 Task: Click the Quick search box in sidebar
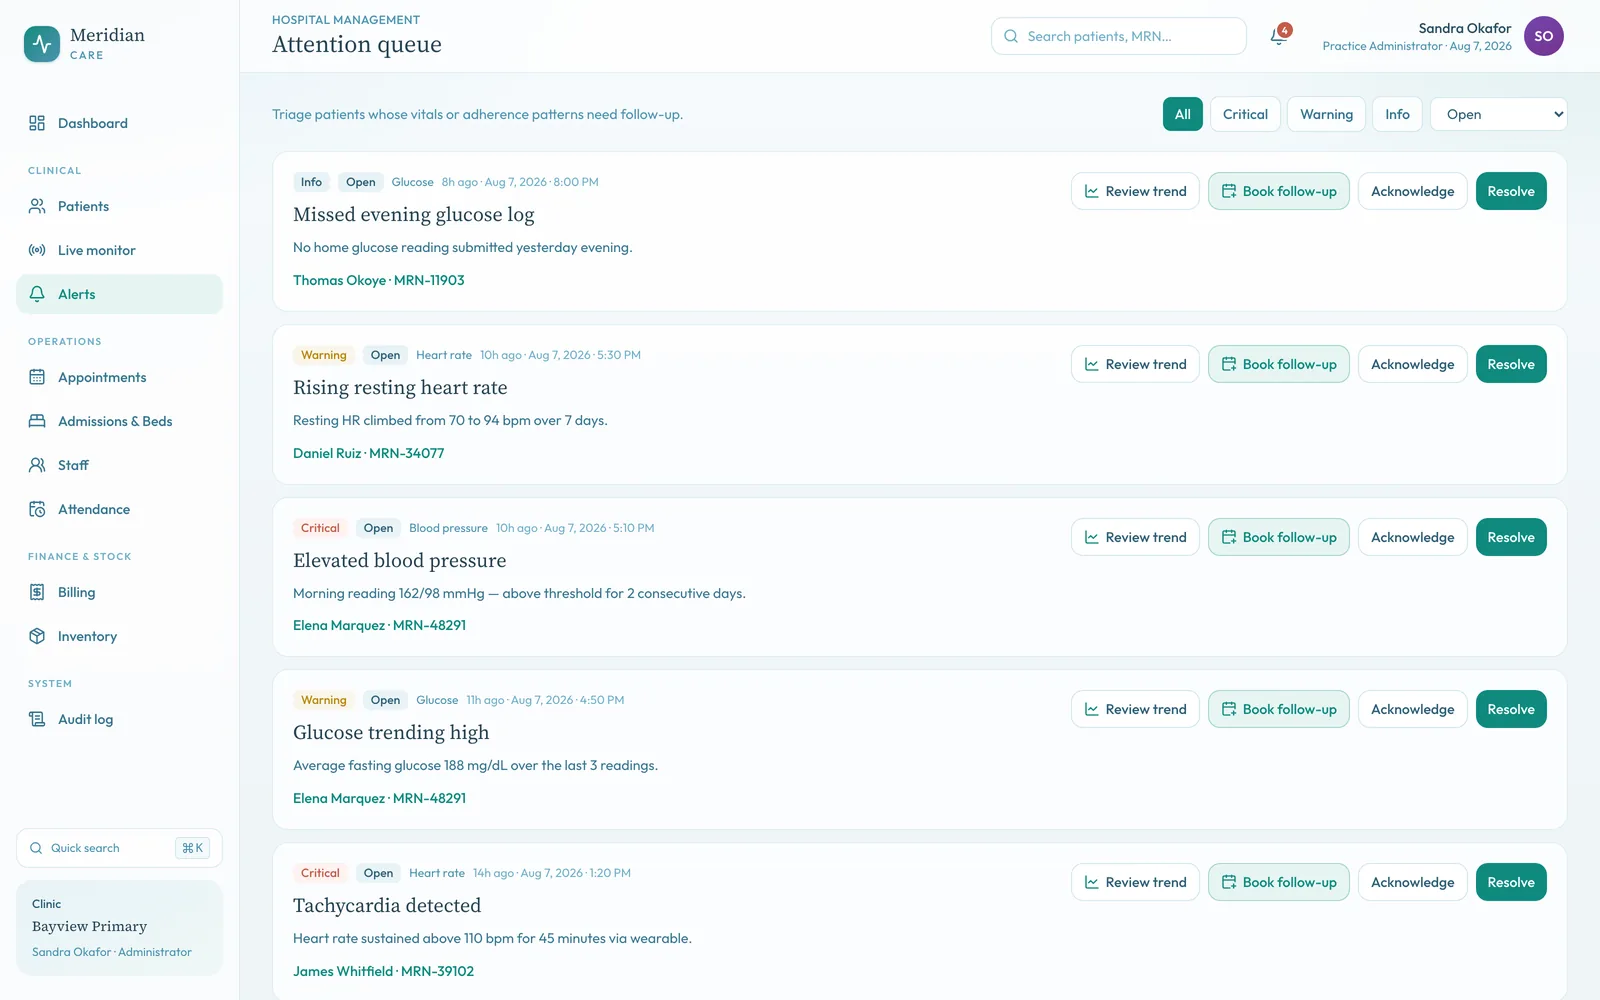[119, 848]
